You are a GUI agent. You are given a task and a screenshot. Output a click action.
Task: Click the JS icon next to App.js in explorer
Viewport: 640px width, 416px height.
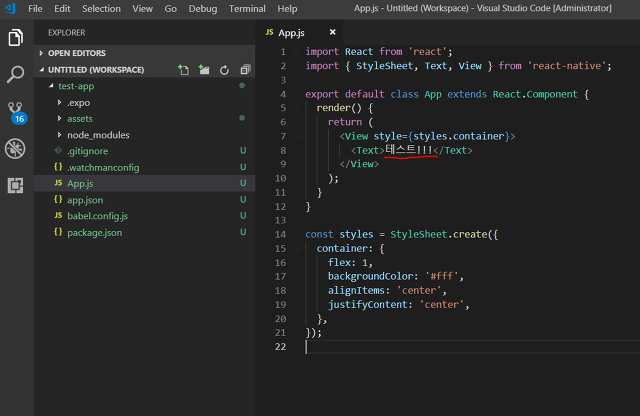[58, 183]
